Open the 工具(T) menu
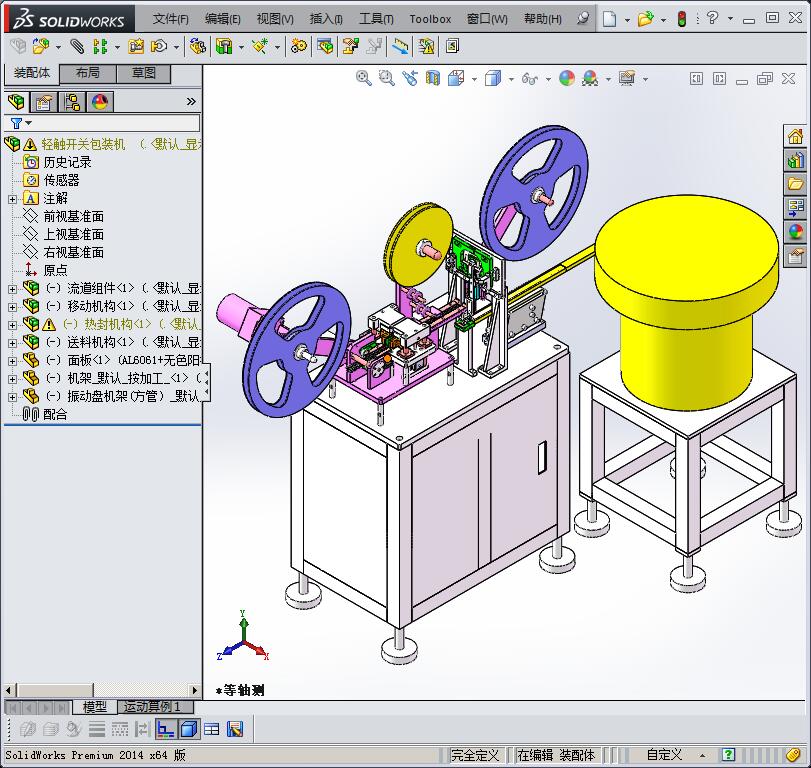 tap(376, 19)
